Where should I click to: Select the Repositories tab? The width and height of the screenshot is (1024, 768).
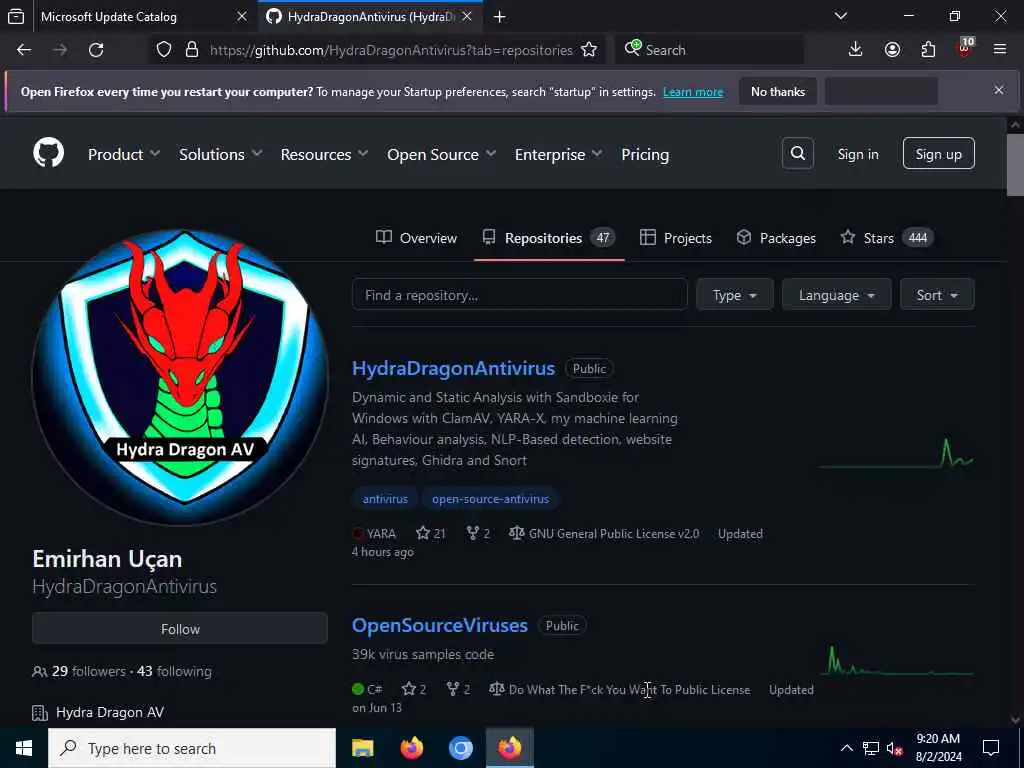549,238
